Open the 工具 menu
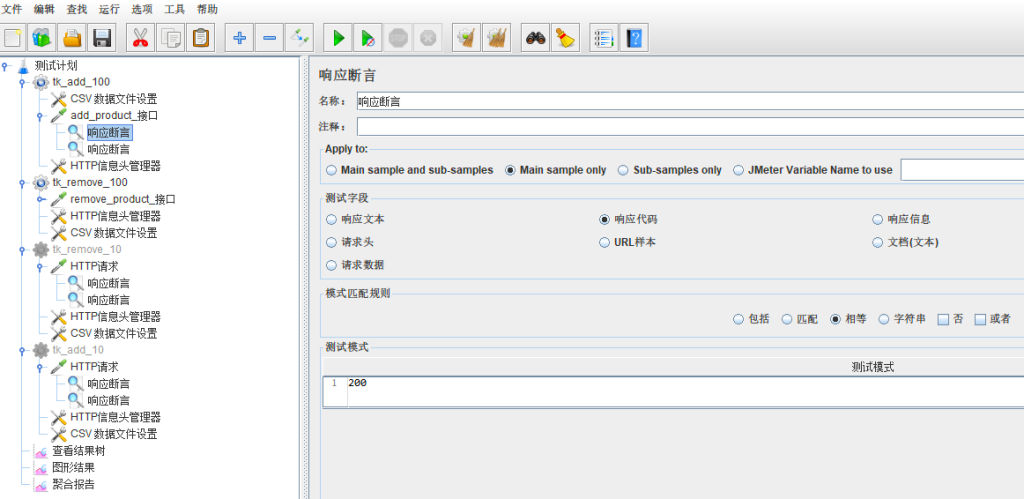Viewport: 1024px width, 499px height. pyautogui.click(x=175, y=9)
